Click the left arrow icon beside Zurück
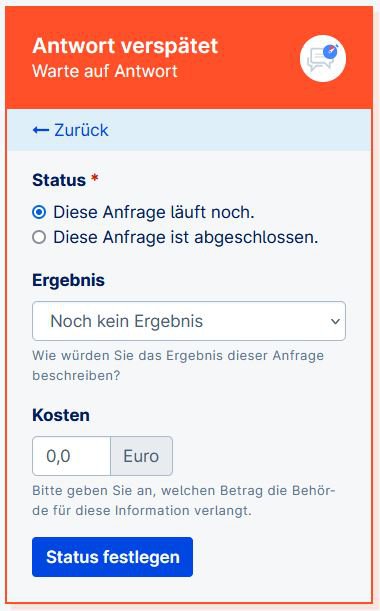 41,130
